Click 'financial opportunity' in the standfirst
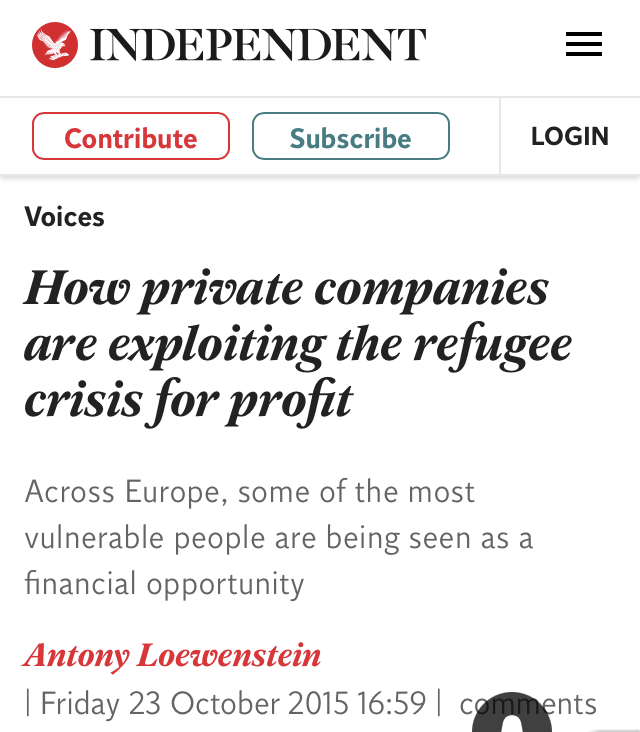Viewport: 640px width, 732px height. (164, 584)
